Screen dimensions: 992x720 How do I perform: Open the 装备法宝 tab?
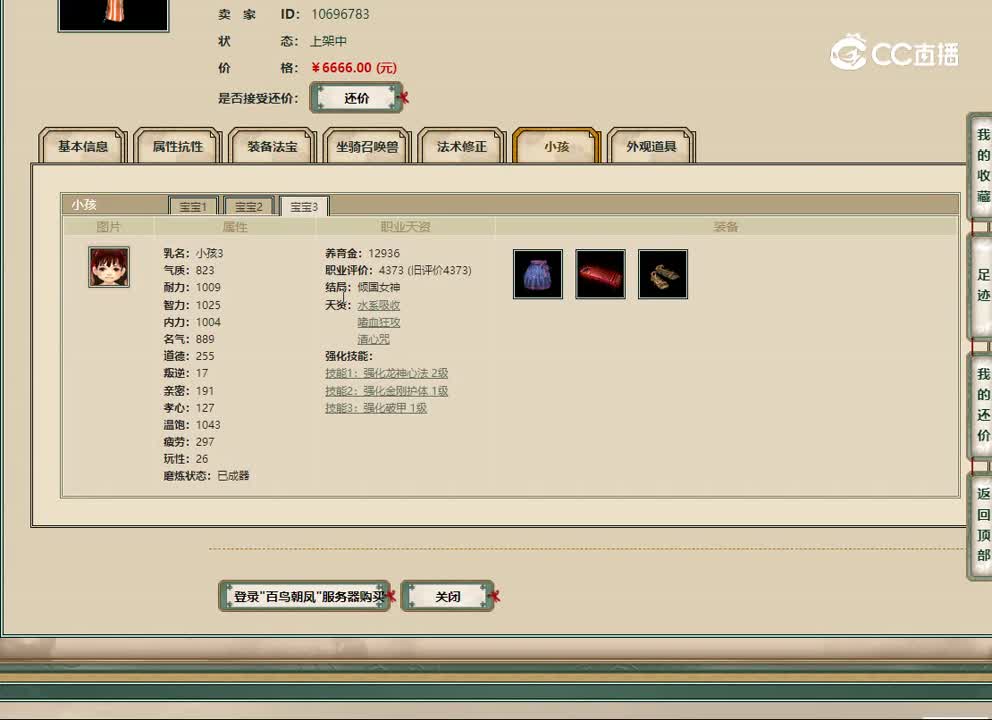point(272,145)
